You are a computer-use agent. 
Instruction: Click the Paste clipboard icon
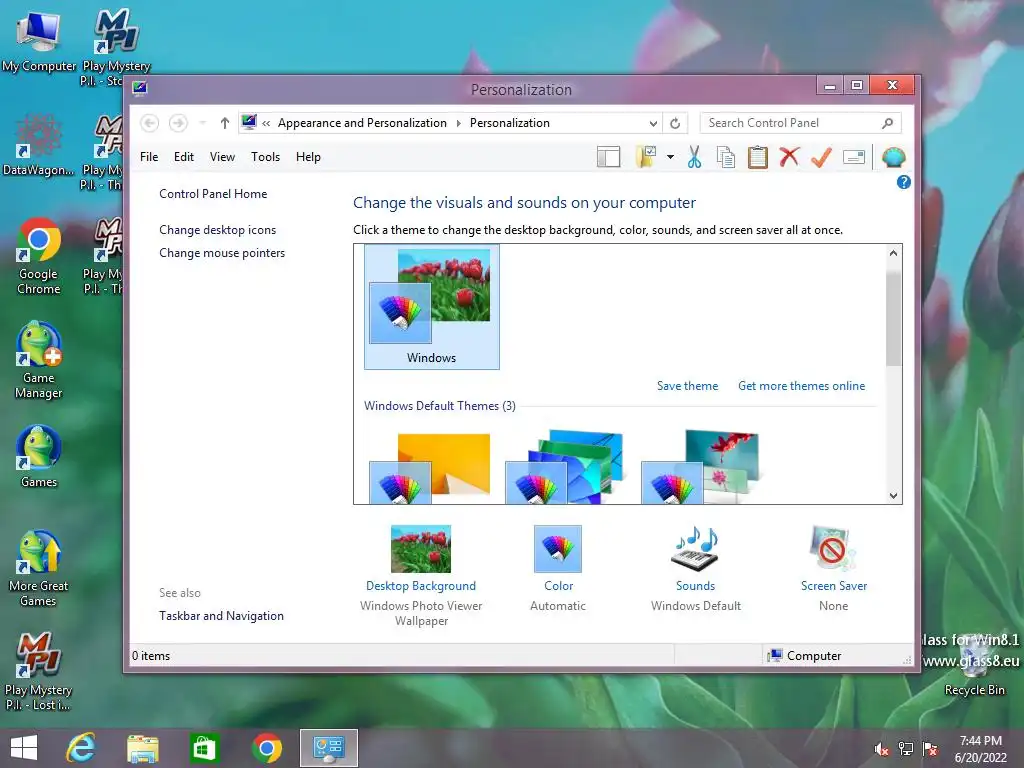pos(758,157)
